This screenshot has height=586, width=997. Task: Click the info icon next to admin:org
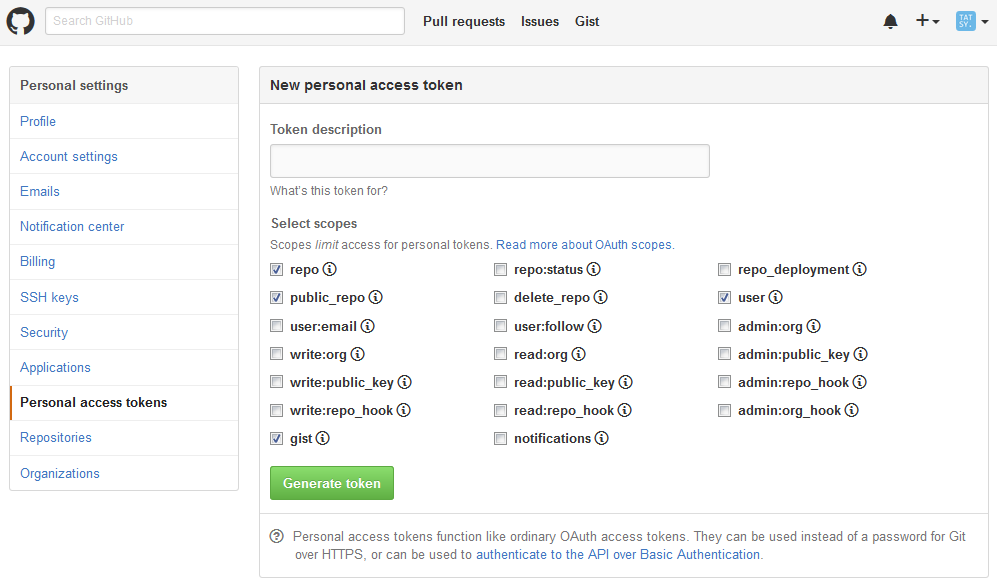point(813,325)
